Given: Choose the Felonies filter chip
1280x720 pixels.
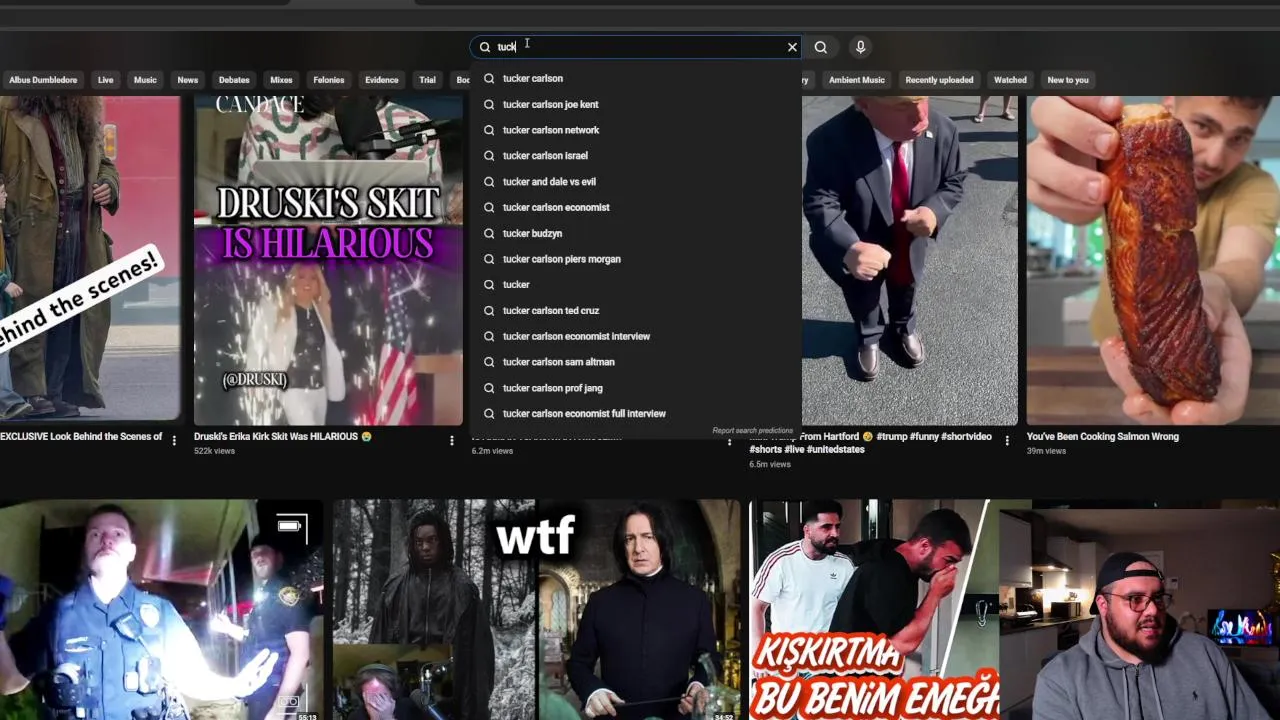Looking at the screenshot, I should coord(328,80).
